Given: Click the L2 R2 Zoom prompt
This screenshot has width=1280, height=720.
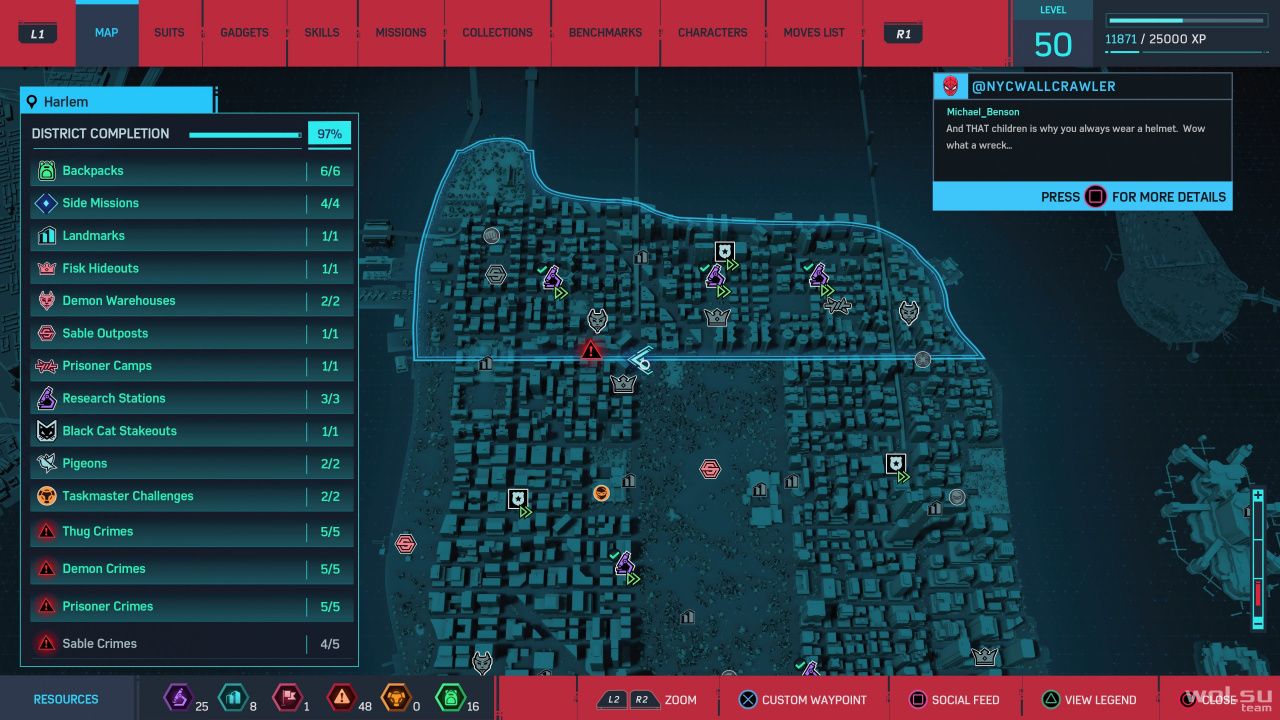Looking at the screenshot, I should point(648,700).
